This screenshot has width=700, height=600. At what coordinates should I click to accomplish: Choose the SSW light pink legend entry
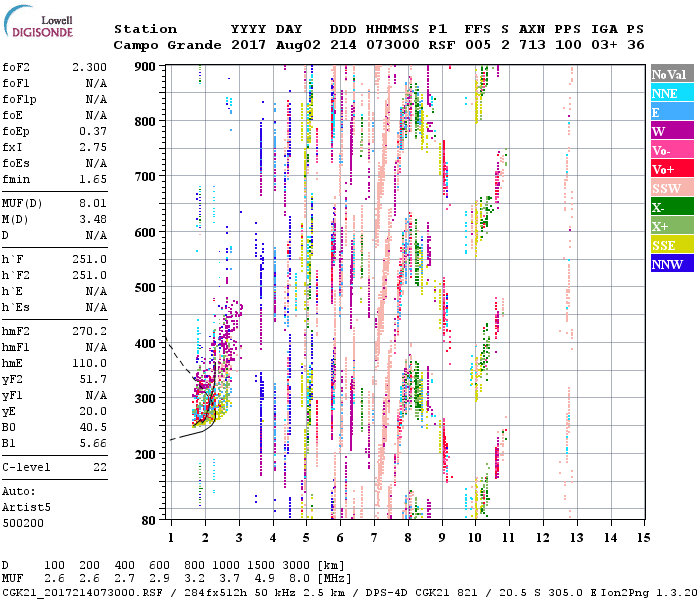pyautogui.click(x=672, y=188)
